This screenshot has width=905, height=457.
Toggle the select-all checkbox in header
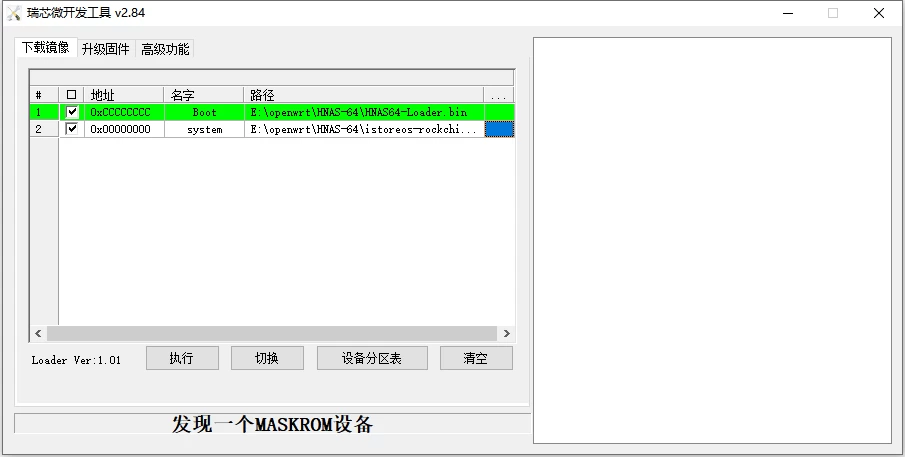point(72,95)
